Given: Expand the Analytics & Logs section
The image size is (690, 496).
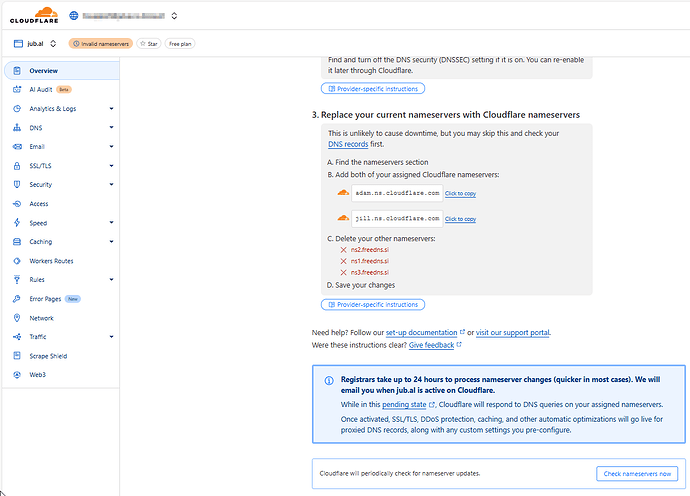Looking at the screenshot, I should pyautogui.click(x=111, y=108).
